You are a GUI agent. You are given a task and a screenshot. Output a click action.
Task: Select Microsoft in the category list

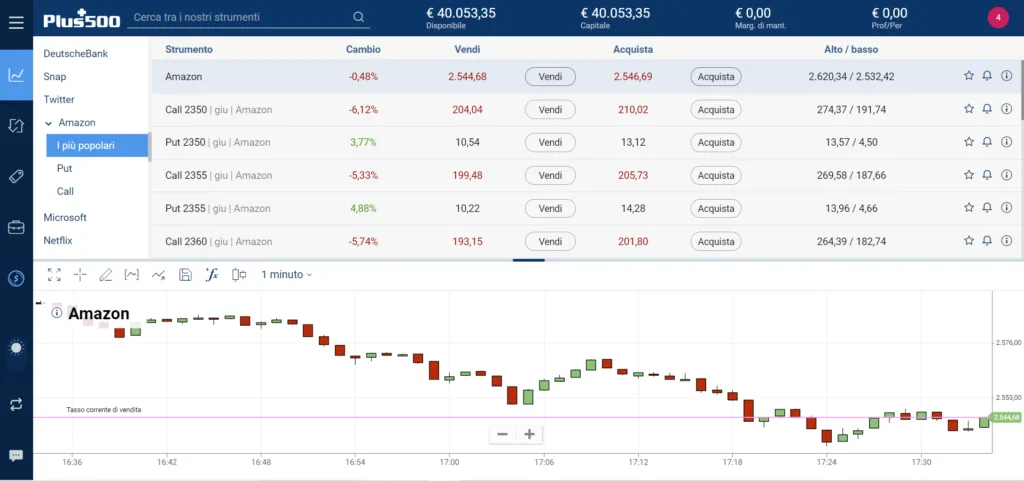(x=65, y=217)
